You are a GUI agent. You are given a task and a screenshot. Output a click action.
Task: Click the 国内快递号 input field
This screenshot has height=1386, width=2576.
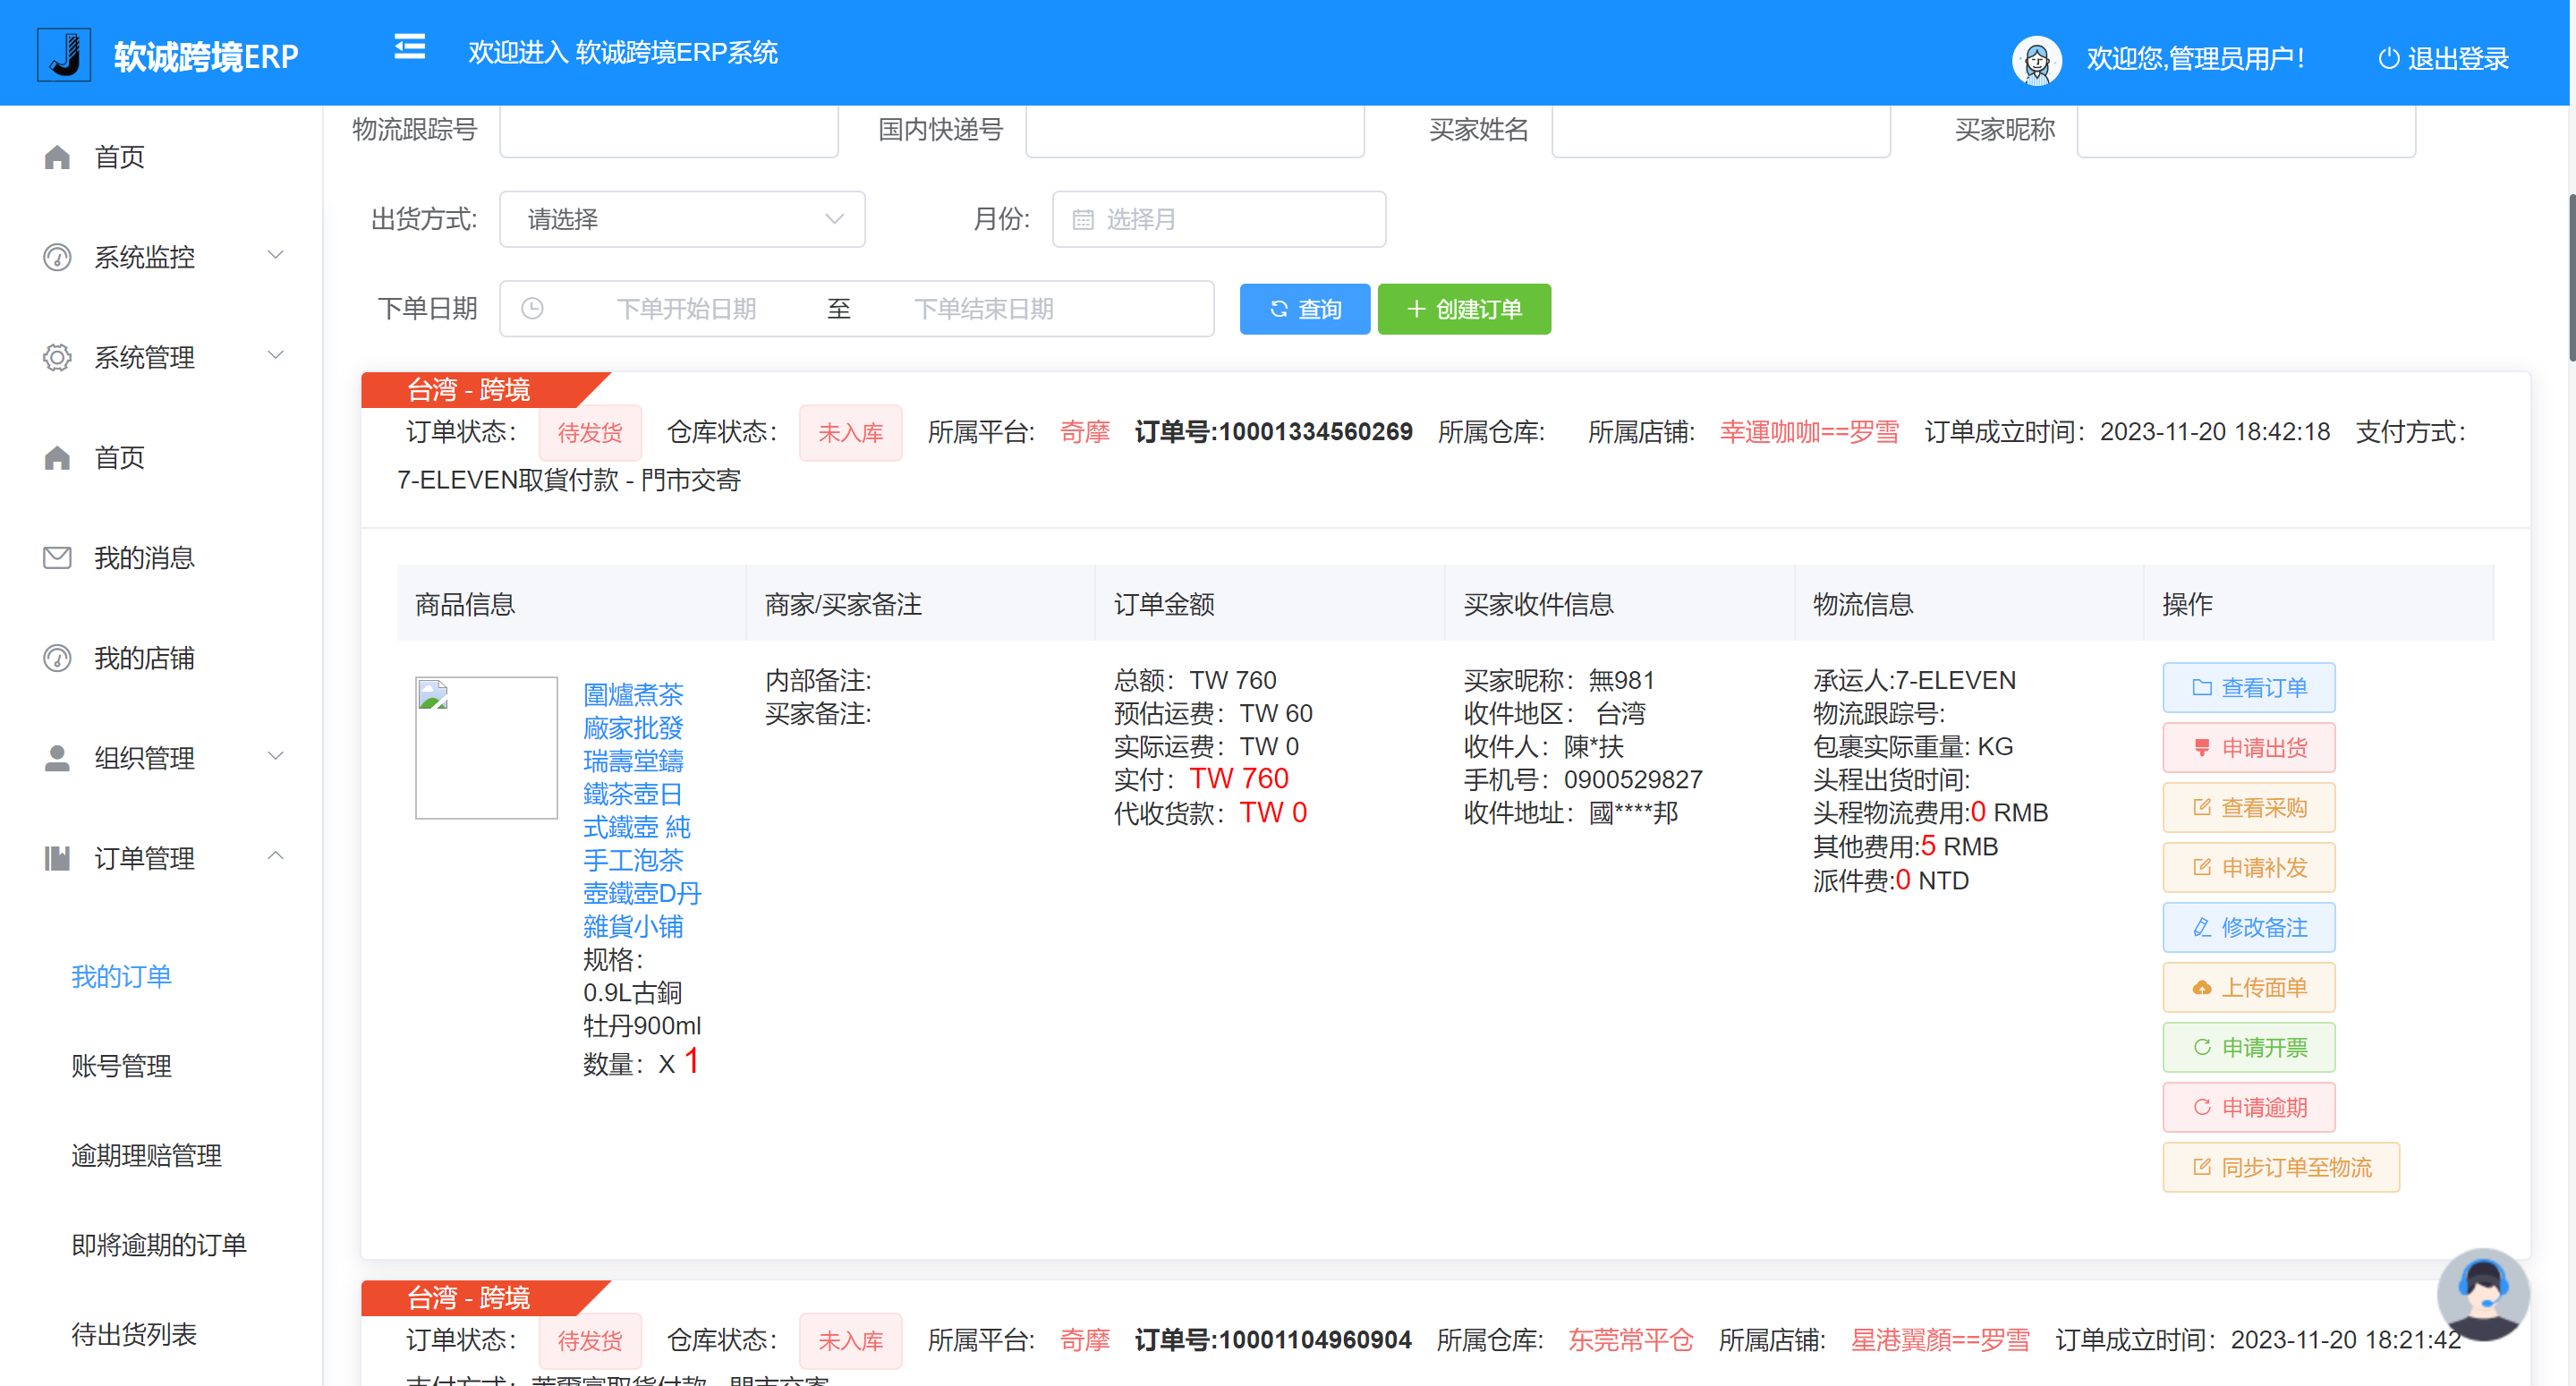[1195, 130]
